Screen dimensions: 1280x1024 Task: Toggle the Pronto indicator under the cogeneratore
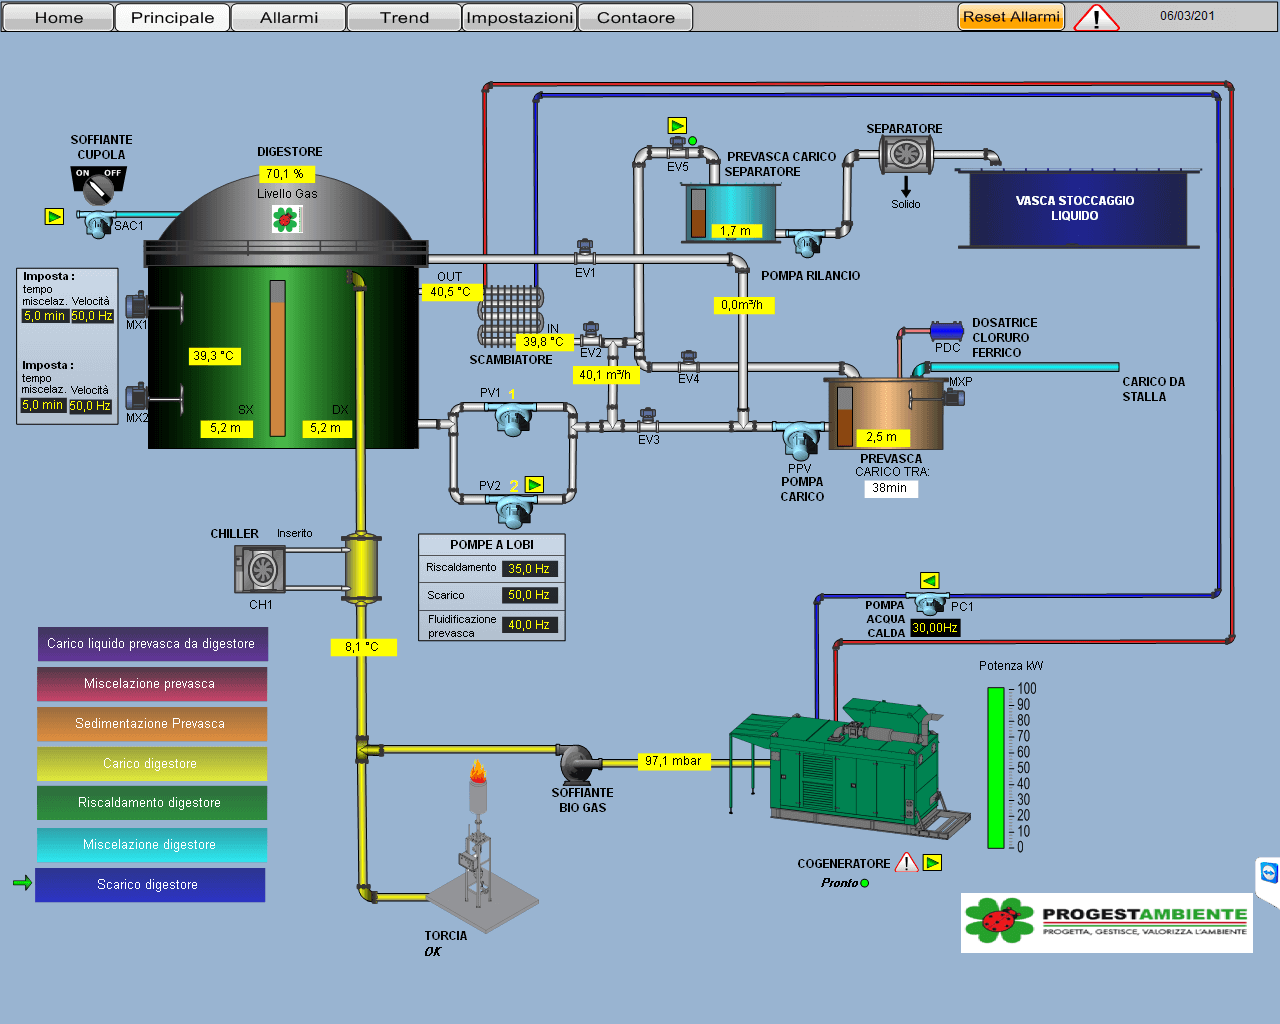[864, 883]
